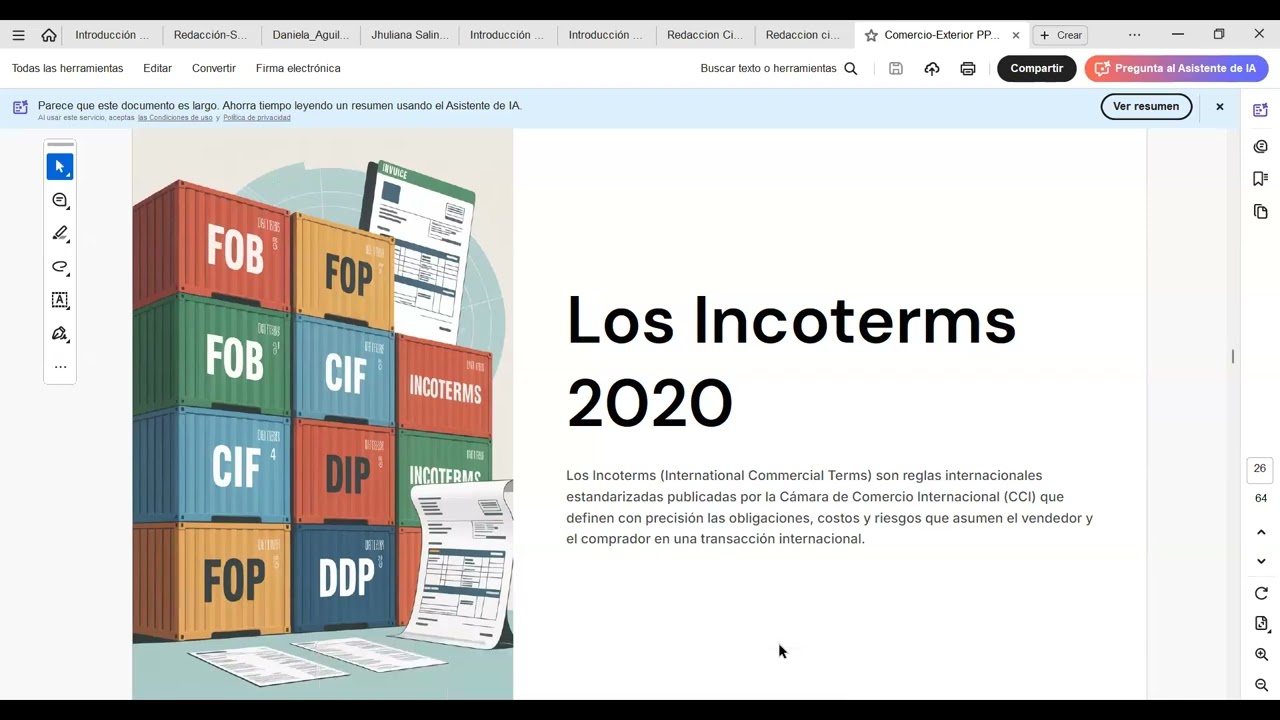This screenshot has width=1280, height=720.
Task: Open the Editar menu
Action: coord(157,69)
